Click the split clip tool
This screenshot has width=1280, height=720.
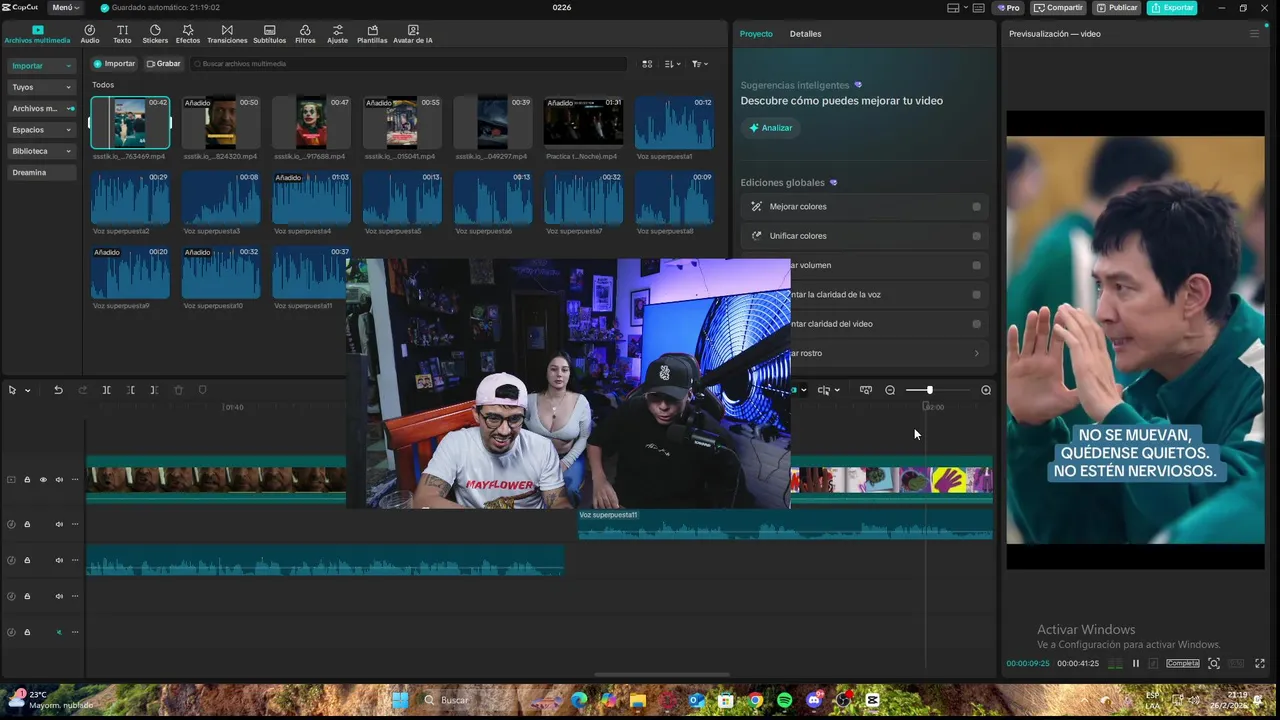(106, 390)
